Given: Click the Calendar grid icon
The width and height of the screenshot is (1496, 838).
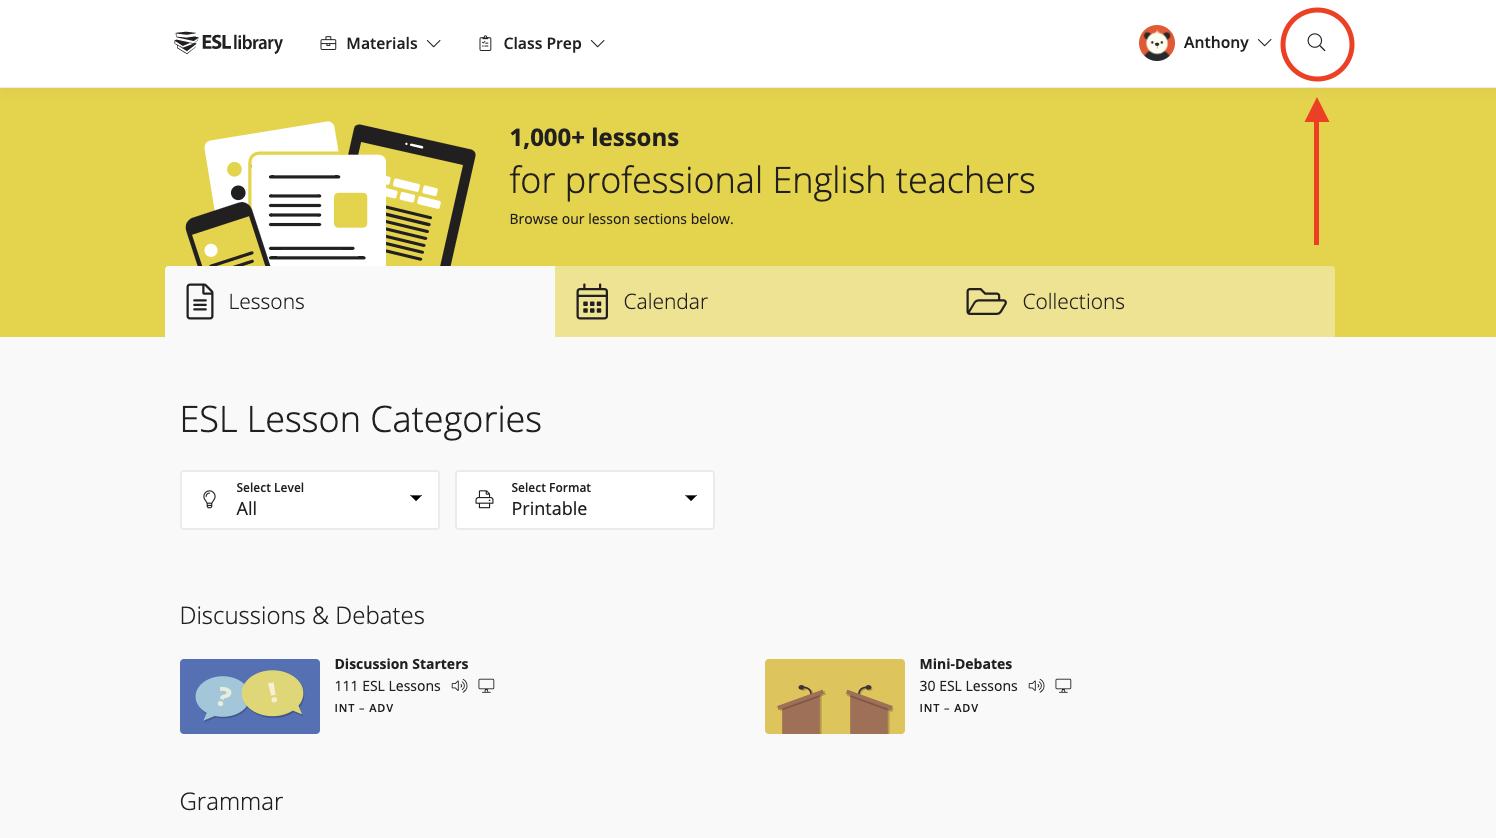Looking at the screenshot, I should pos(592,302).
